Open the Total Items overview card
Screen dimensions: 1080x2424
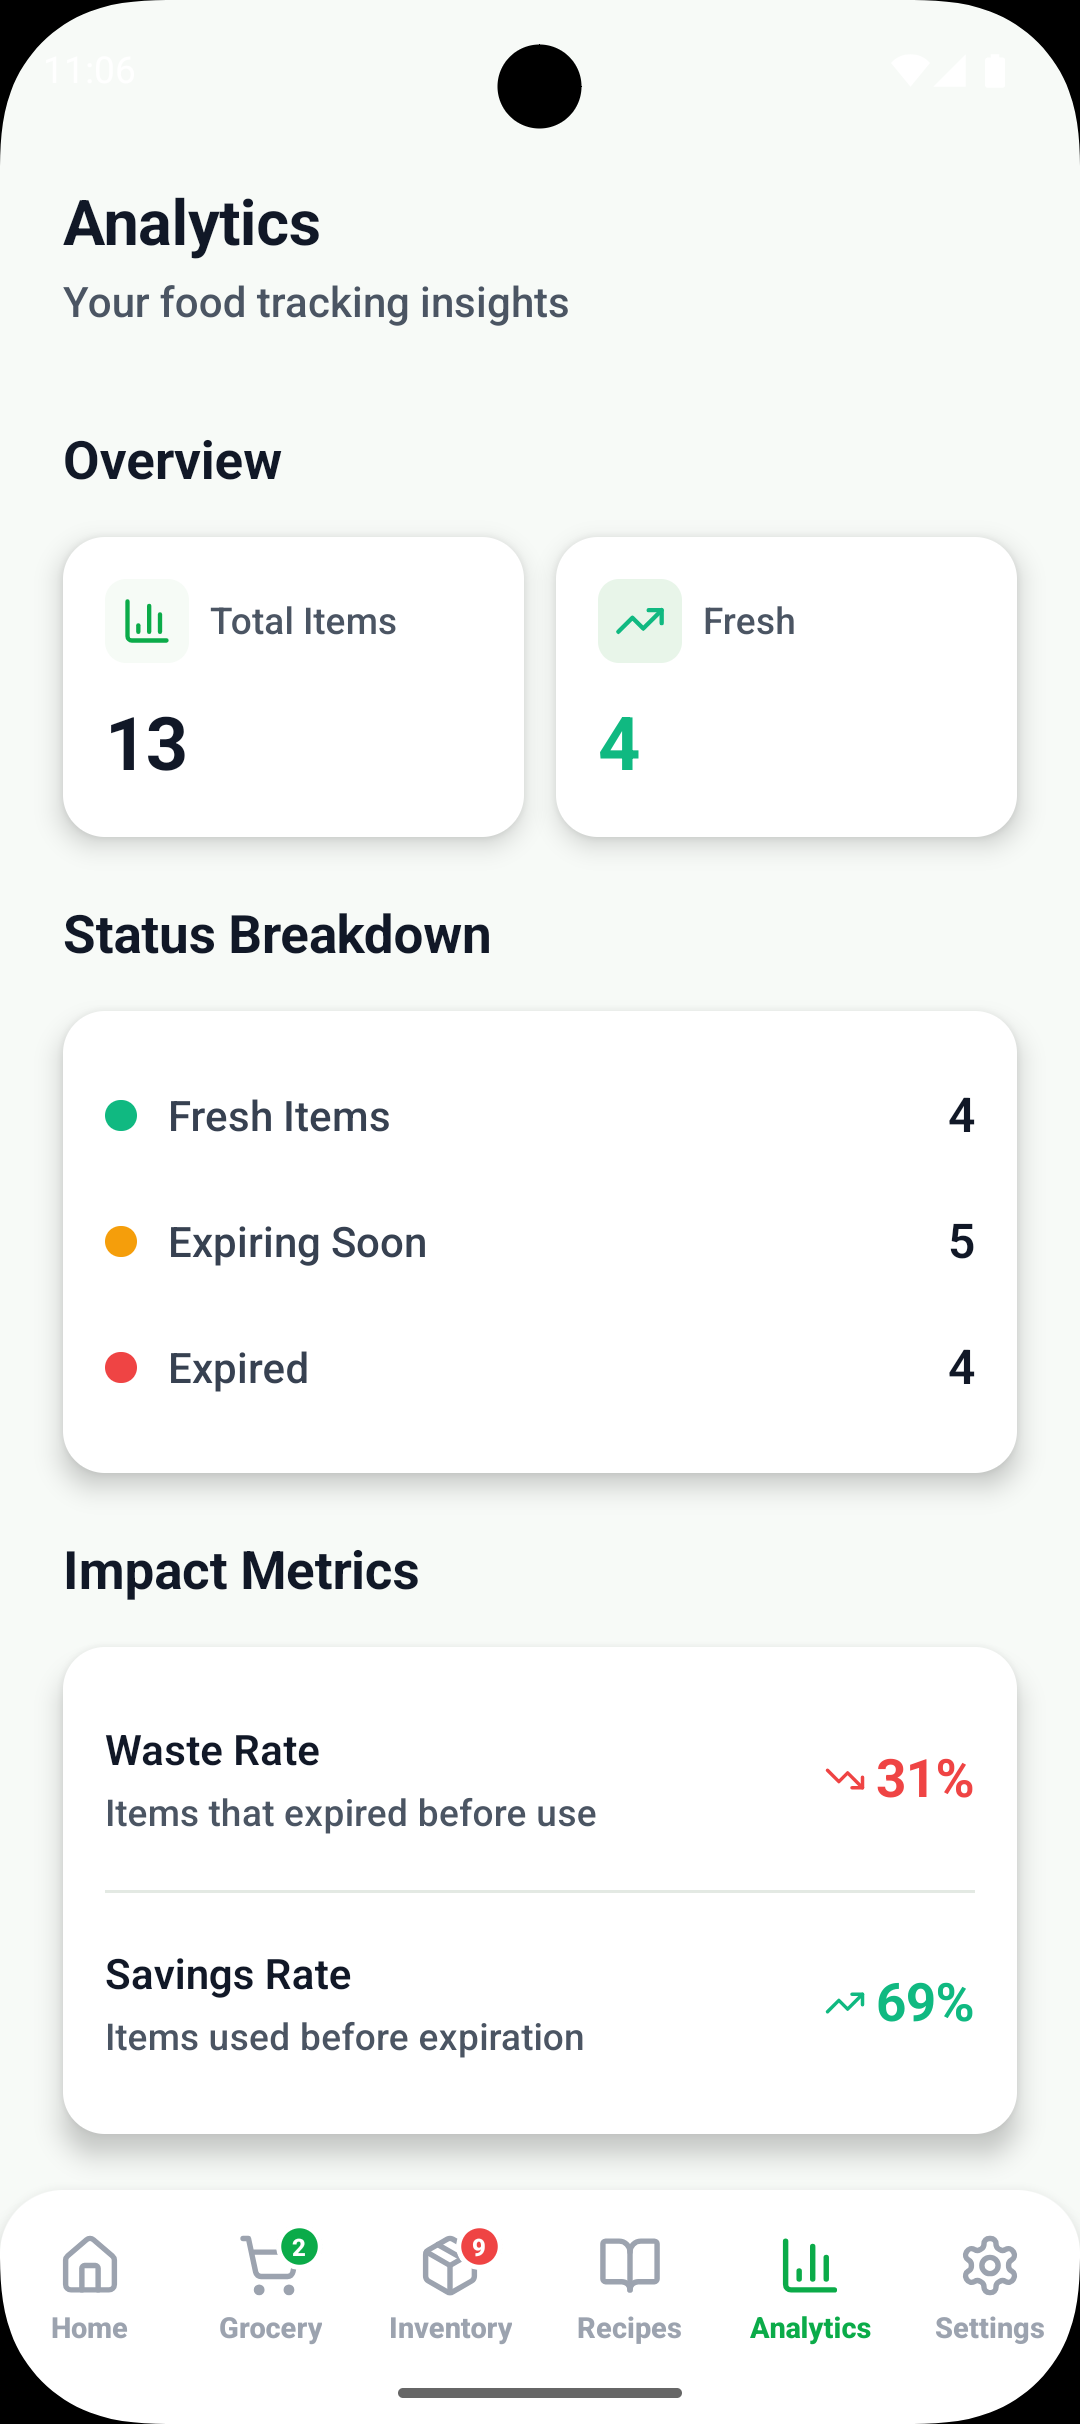[294, 684]
